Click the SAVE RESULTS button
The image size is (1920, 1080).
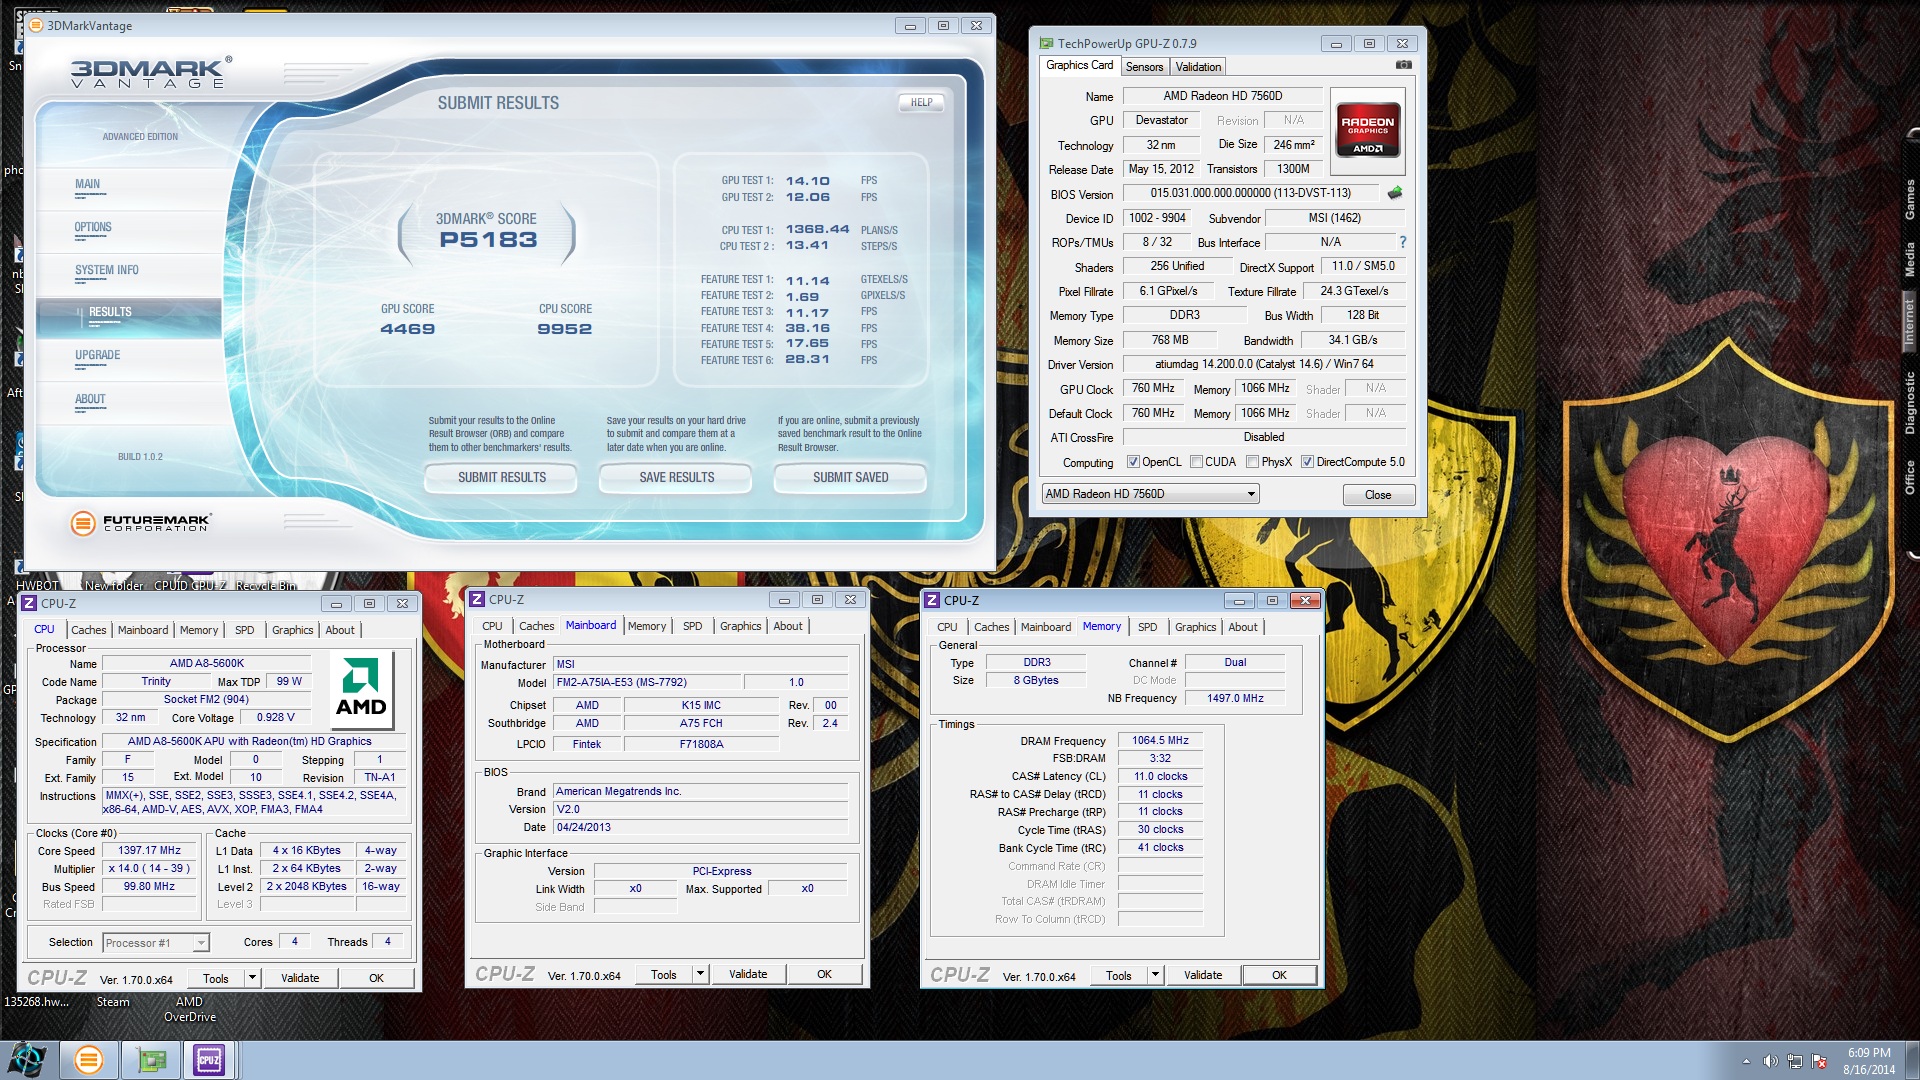(676, 478)
